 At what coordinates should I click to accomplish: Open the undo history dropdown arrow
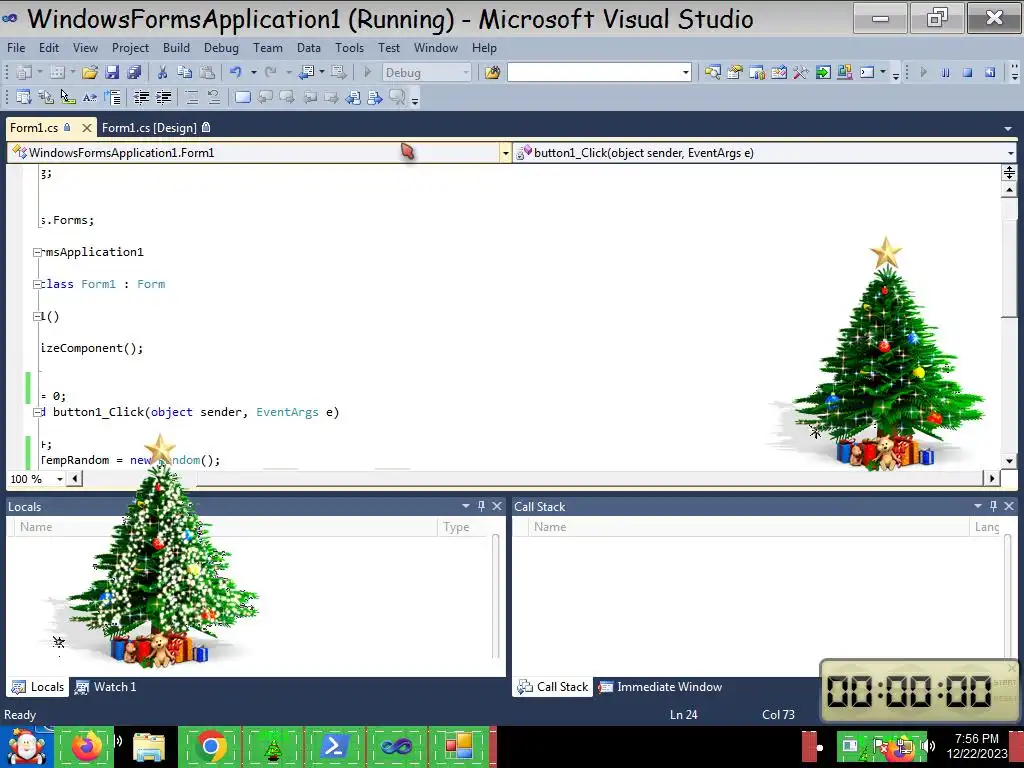(x=253, y=72)
